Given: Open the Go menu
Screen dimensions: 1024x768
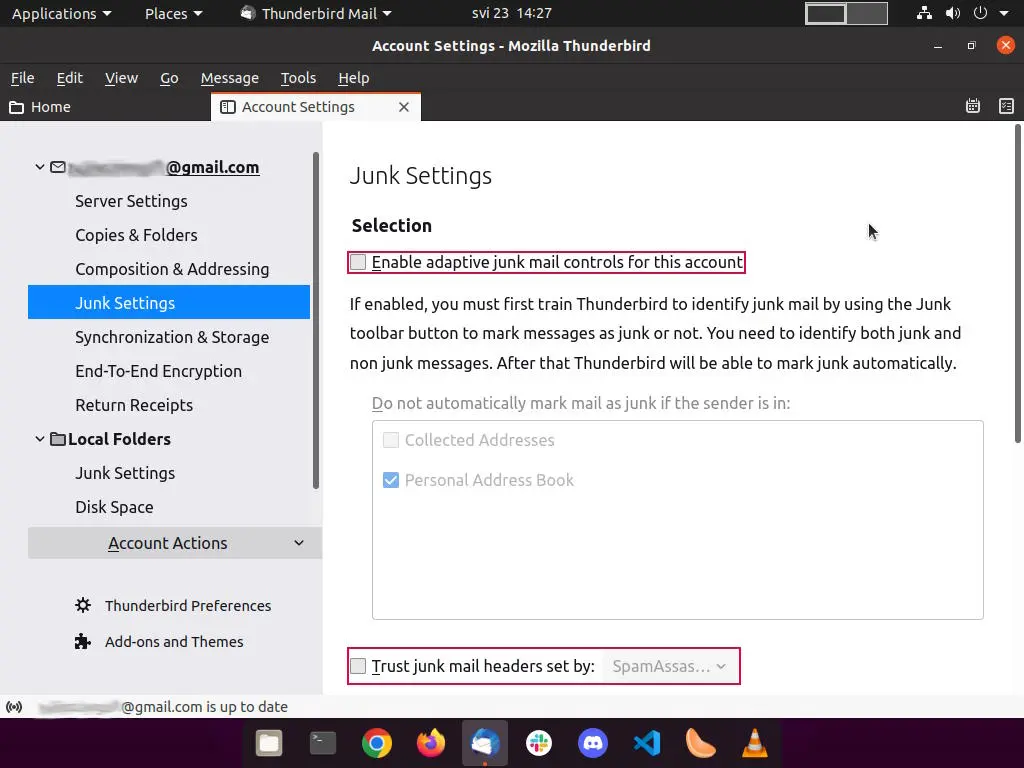Looking at the screenshot, I should pyautogui.click(x=169, y=78).
